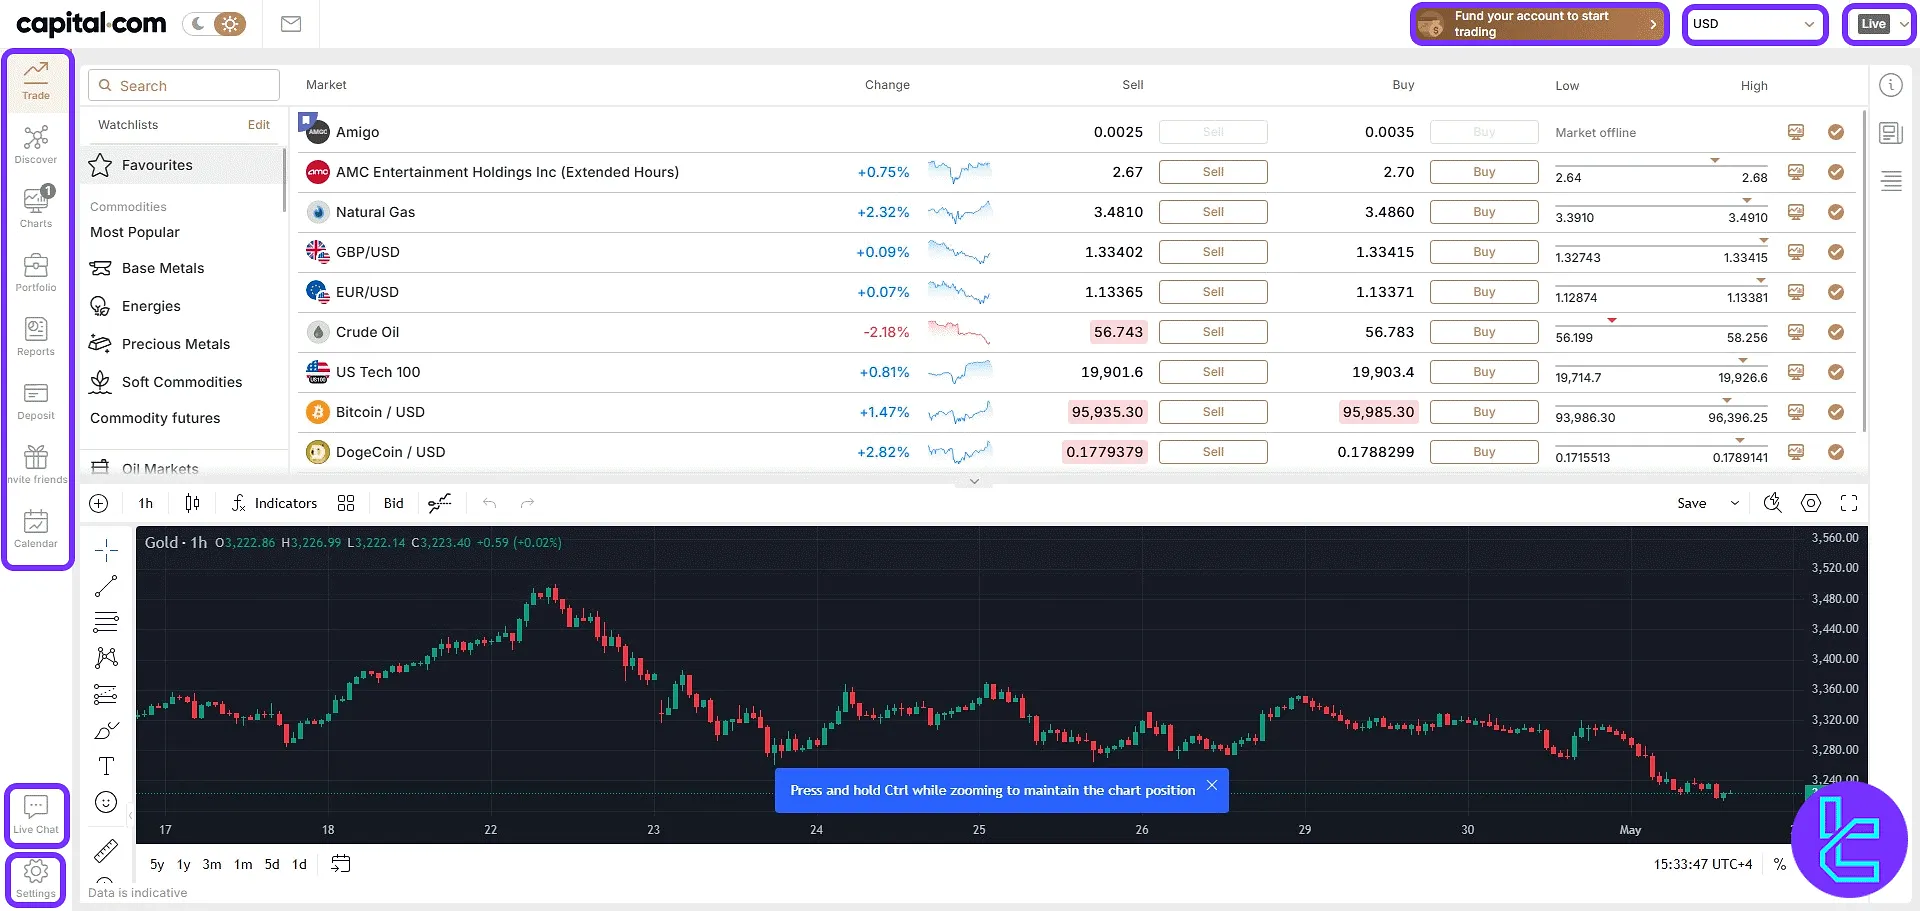The height and width of the screenshot is (911, 1920).
Task: Start a Live Chat session
Action: point(36,814)
